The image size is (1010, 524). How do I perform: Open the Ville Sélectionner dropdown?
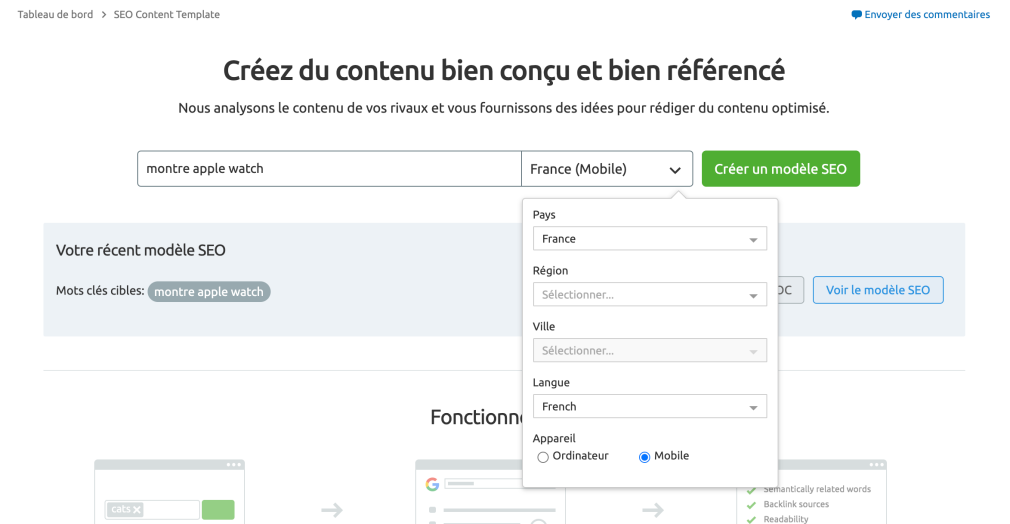649,351
